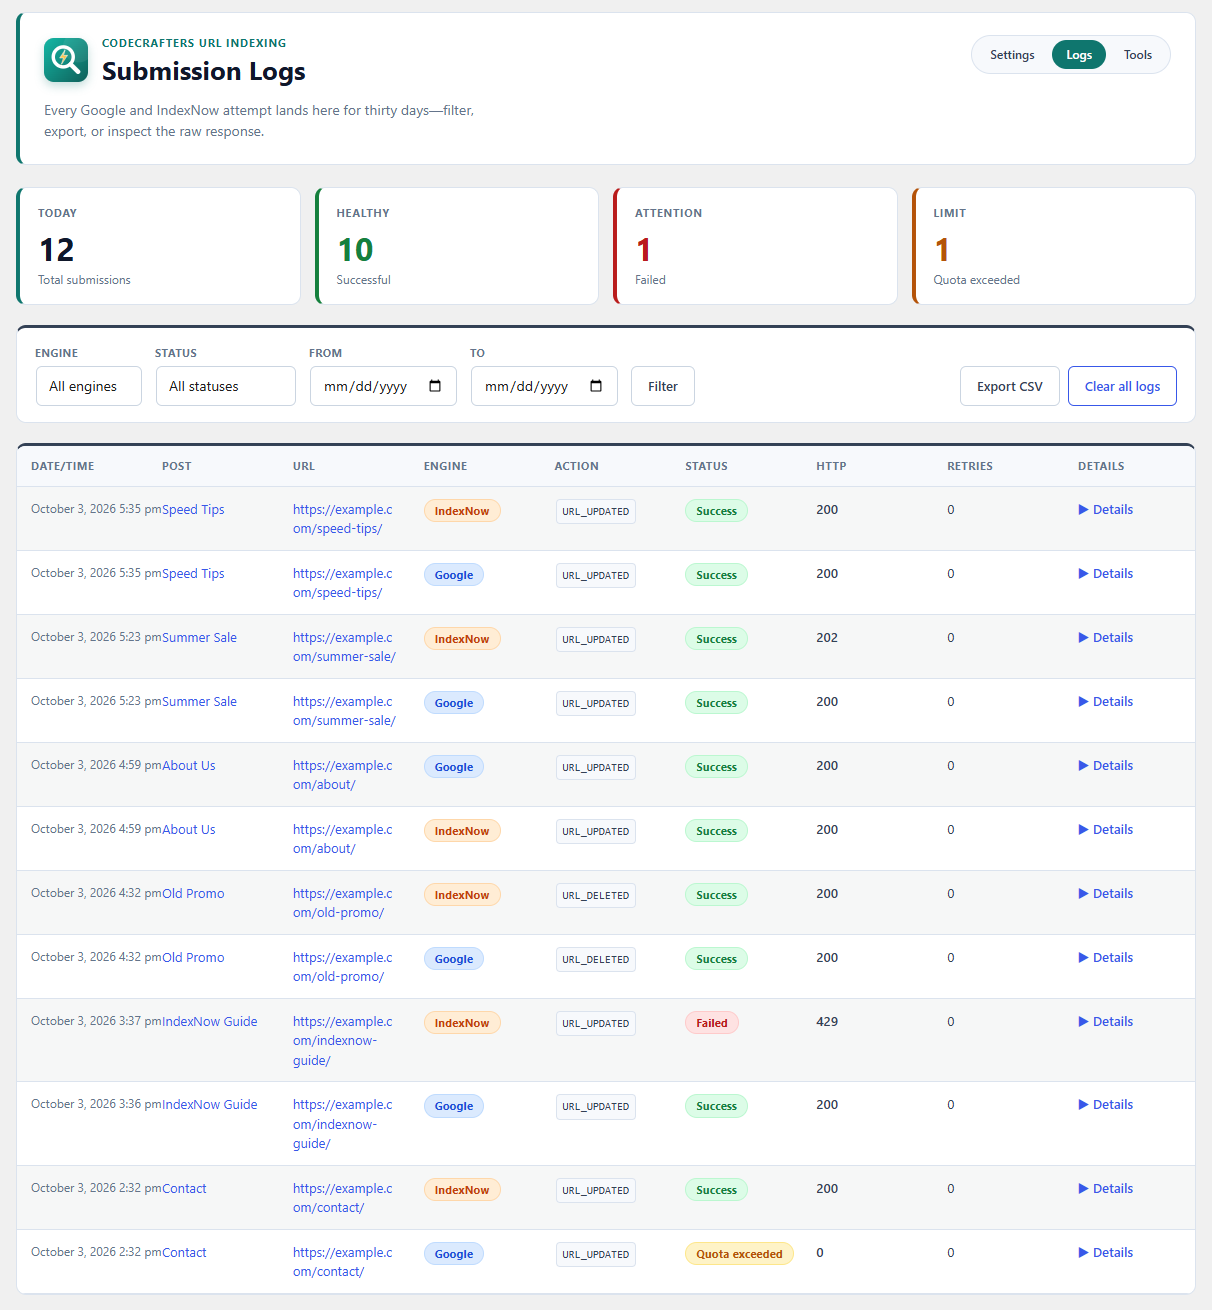1212x1310 pixels.
Task: Click HTTP code 202 in Summer Sale row
Action: point(827,637)
